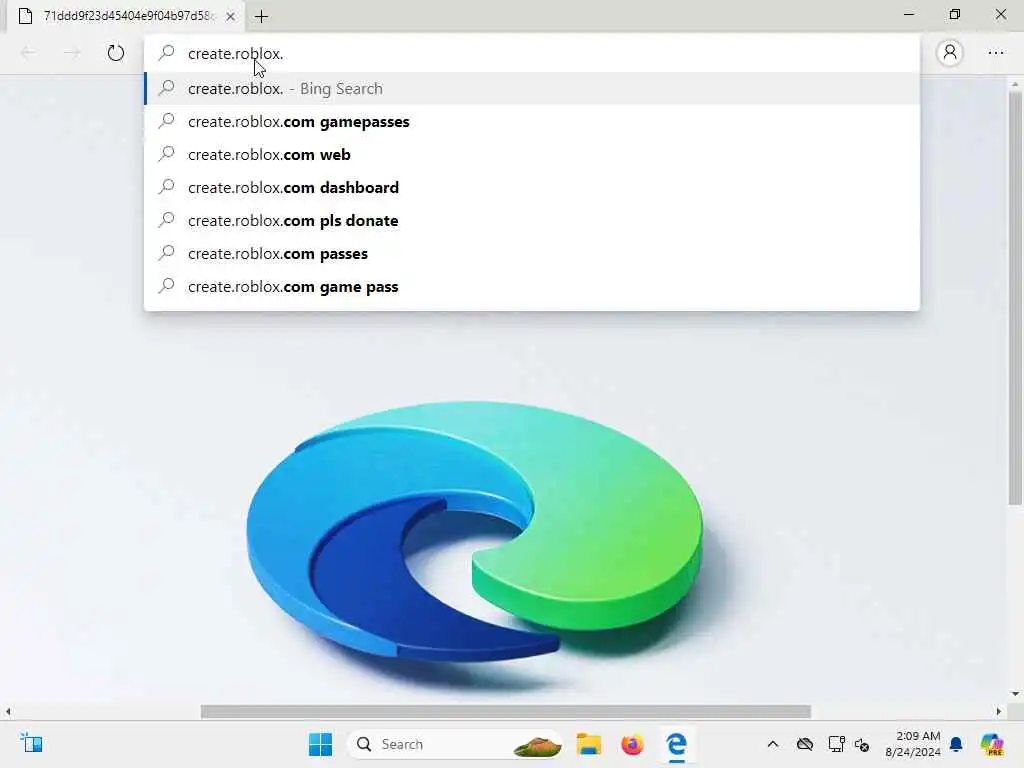This screenshot has height=768, width=1024.
Task: Click the scroll right arrow of horizontal scrollbar
Action: [999, 711]
